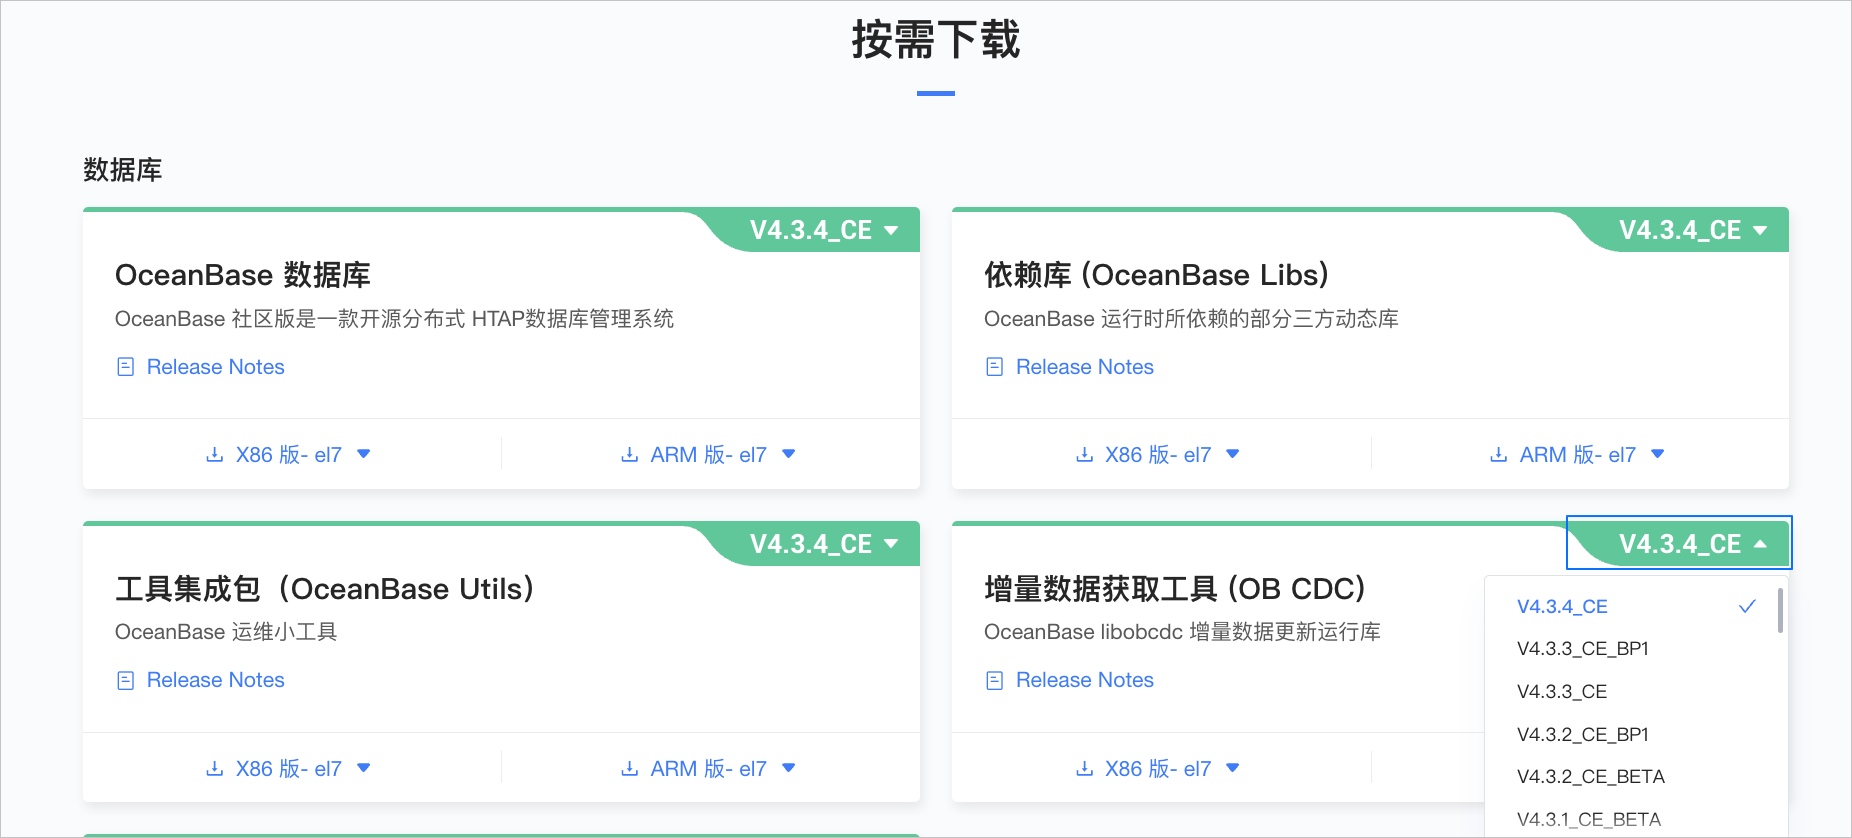
Task: Click description OceanBase 运行时所依赖的部分三方动态库
Action: [1191, 319]
